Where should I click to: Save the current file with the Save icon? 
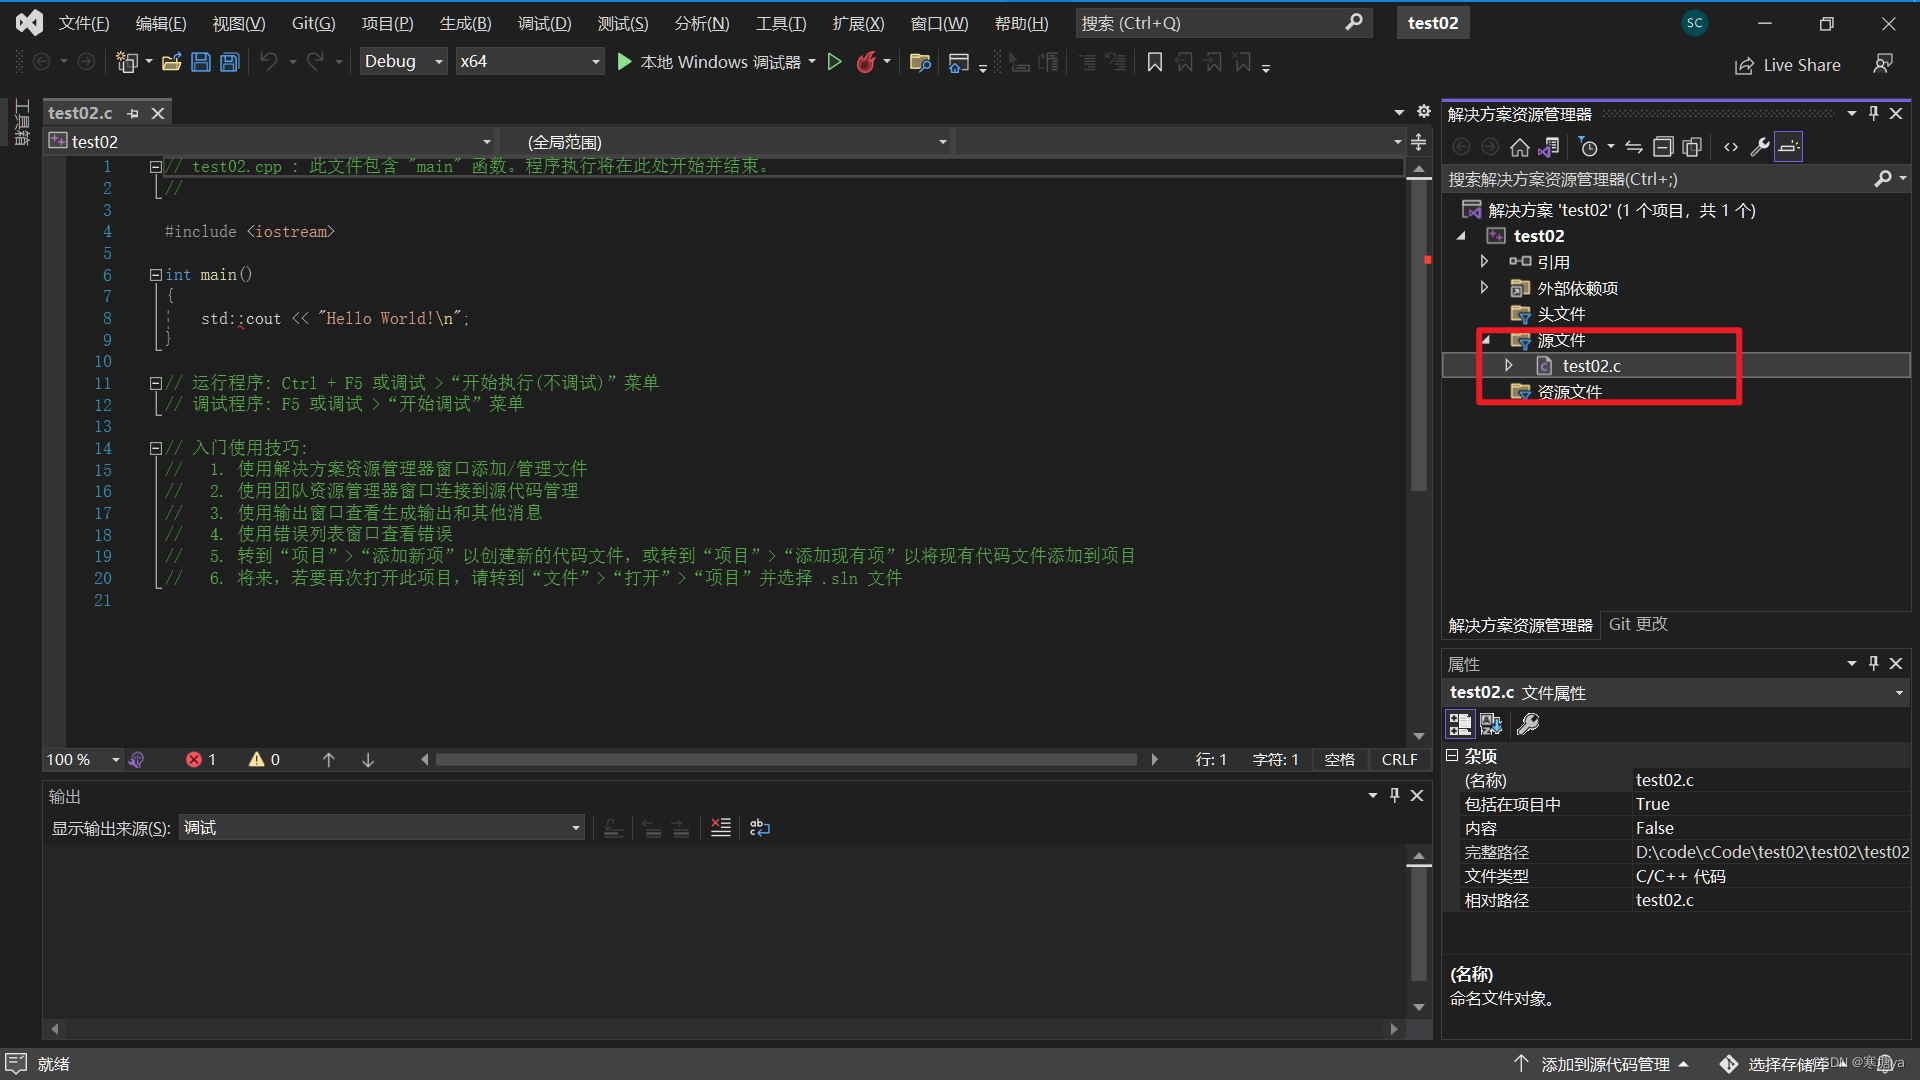coord(200,62)
